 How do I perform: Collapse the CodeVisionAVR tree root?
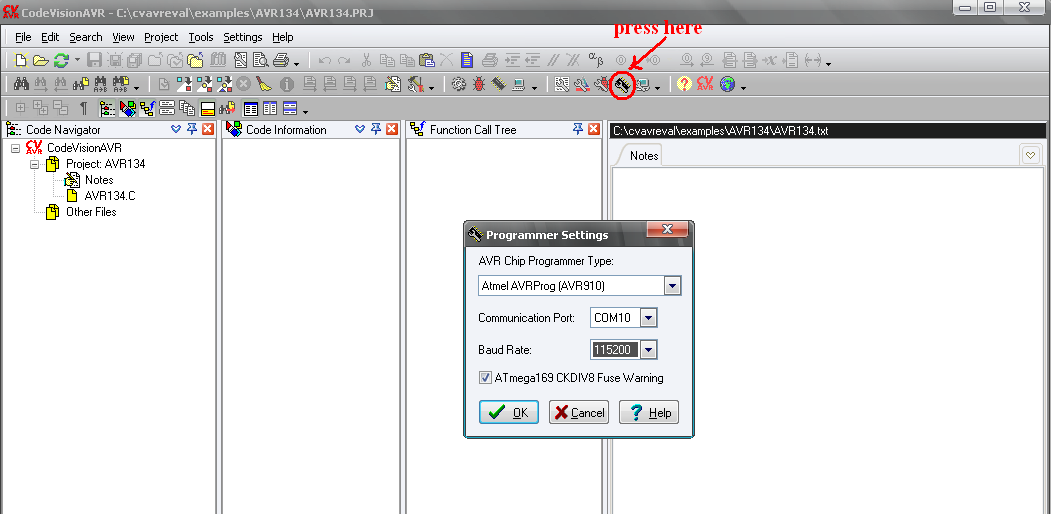point(15,148)
